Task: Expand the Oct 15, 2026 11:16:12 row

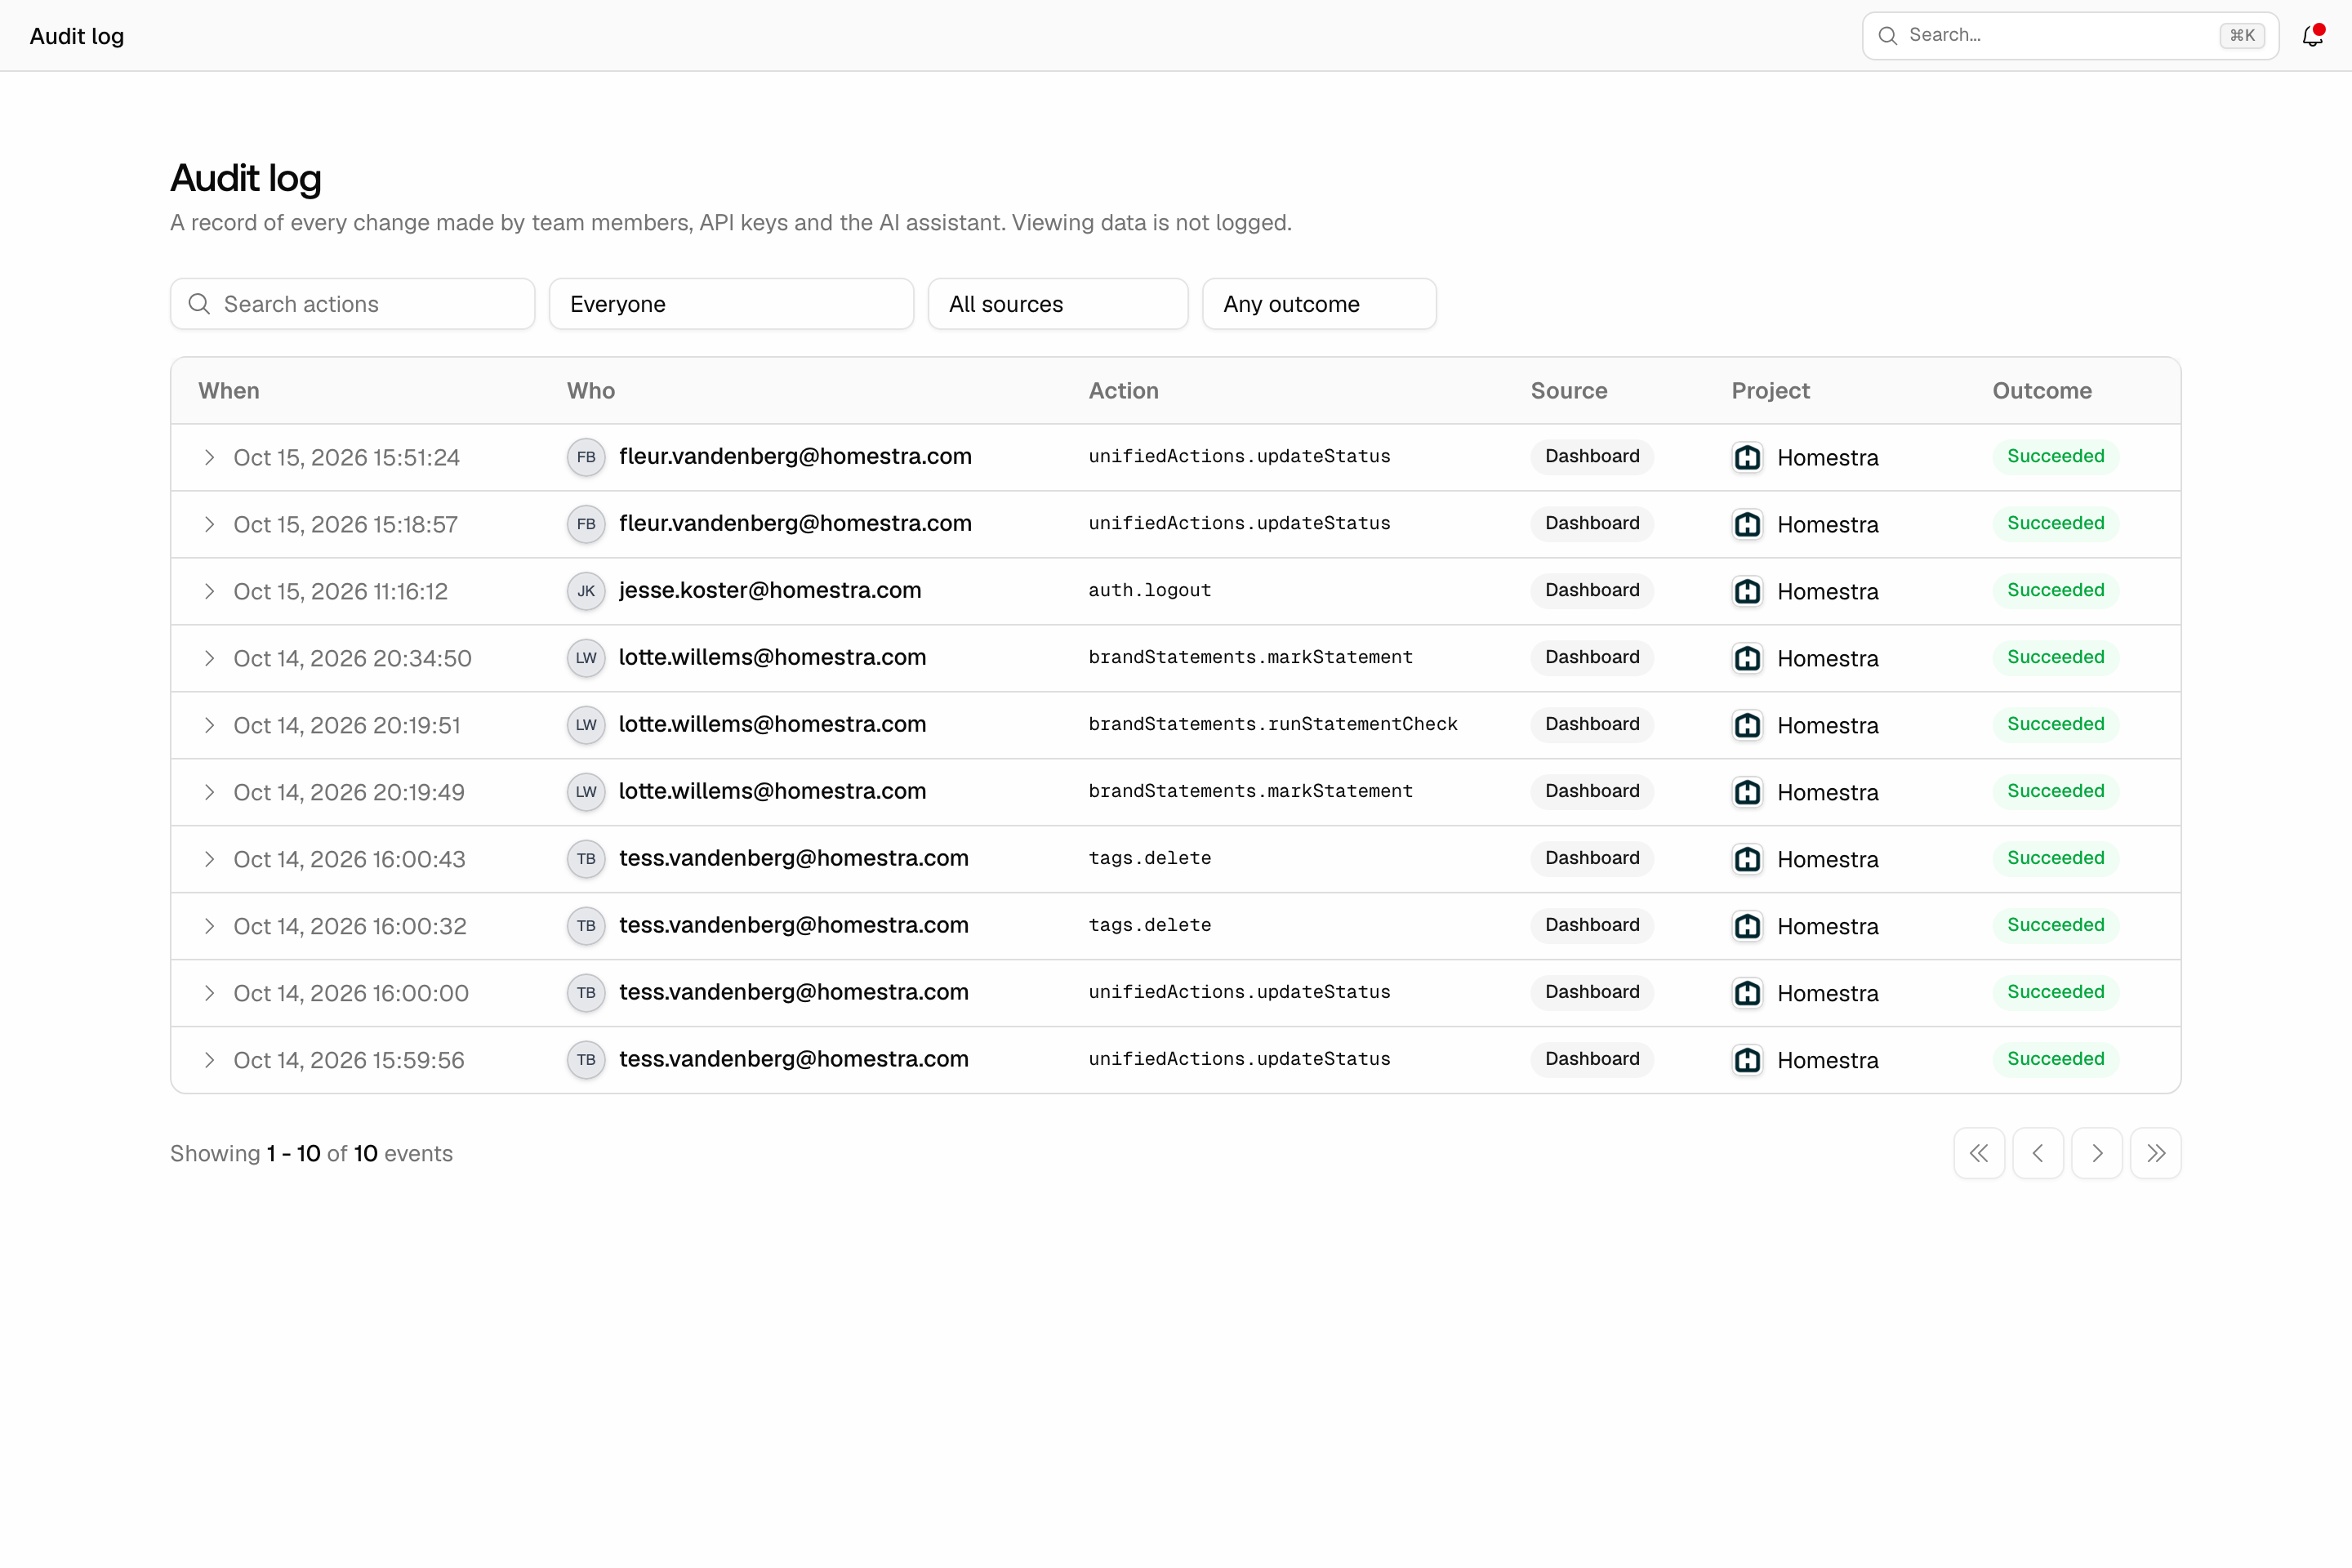Action: tap(209, 591)
